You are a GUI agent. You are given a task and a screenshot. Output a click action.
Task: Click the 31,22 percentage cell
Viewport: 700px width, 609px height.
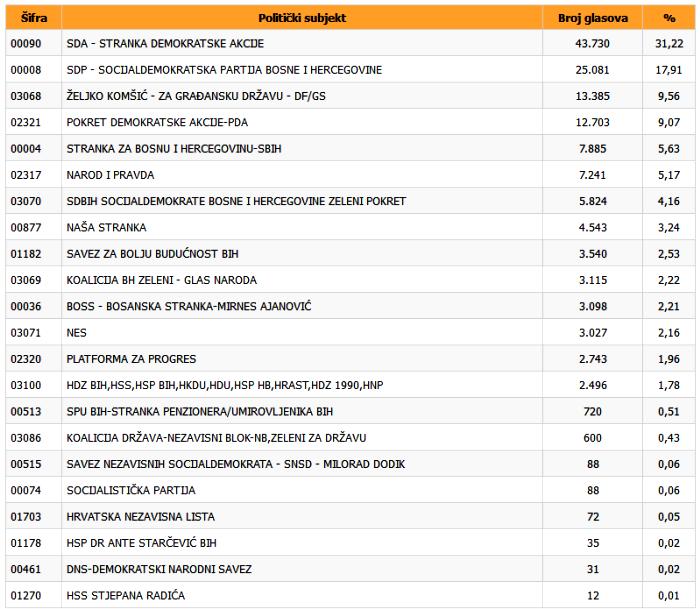click(x=669, y=43)
